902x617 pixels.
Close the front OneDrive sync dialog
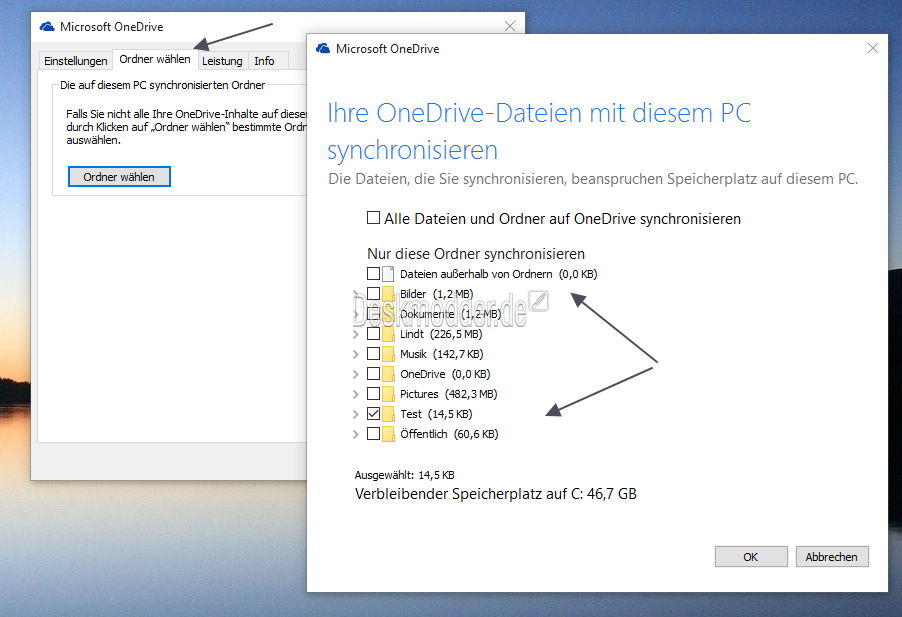pyautogui.click(x=873, y=48)
